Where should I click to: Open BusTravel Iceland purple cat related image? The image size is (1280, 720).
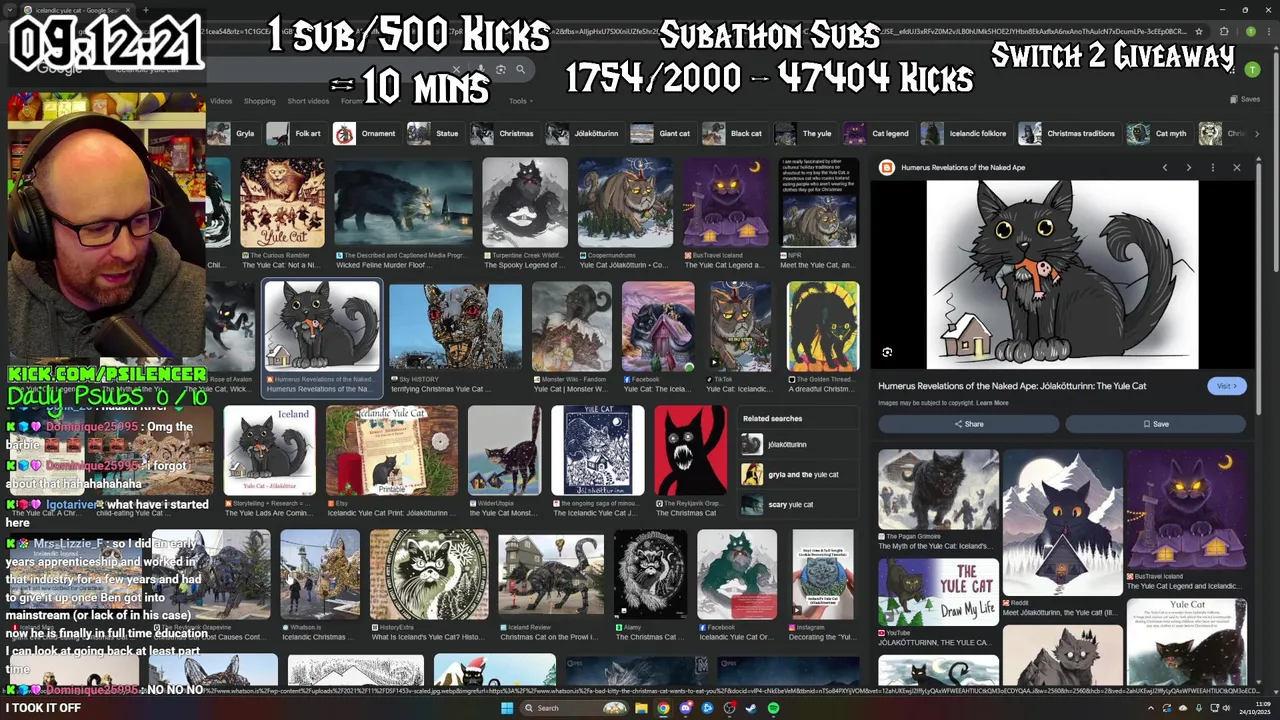pyautogui.click(x=1186, y=510)
